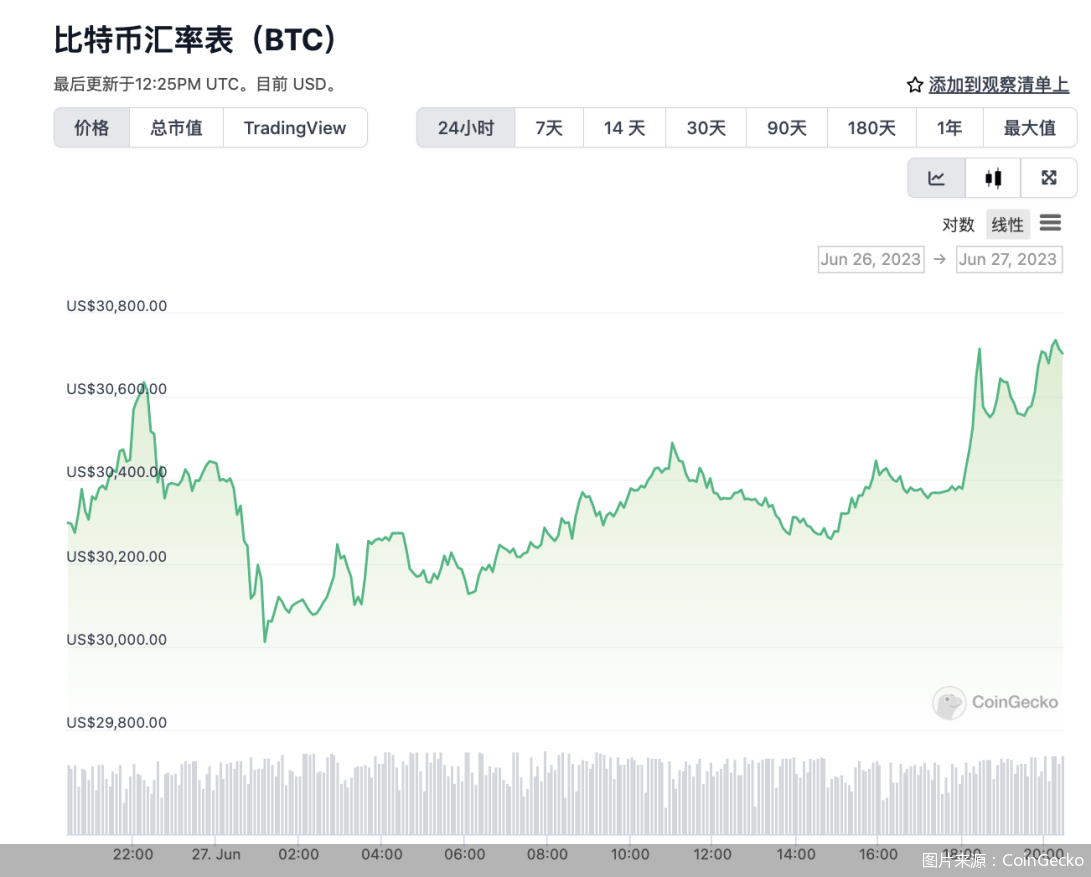Keep the scale on 线性
Screen dimensions: 1091x877
coord(1007,224)
